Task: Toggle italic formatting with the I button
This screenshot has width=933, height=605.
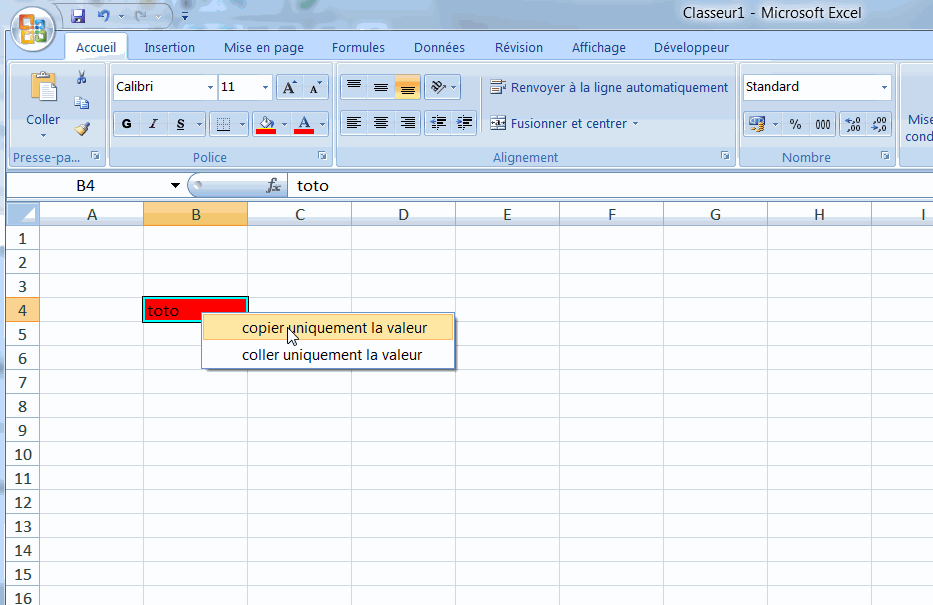Action: tap(153, 122)
